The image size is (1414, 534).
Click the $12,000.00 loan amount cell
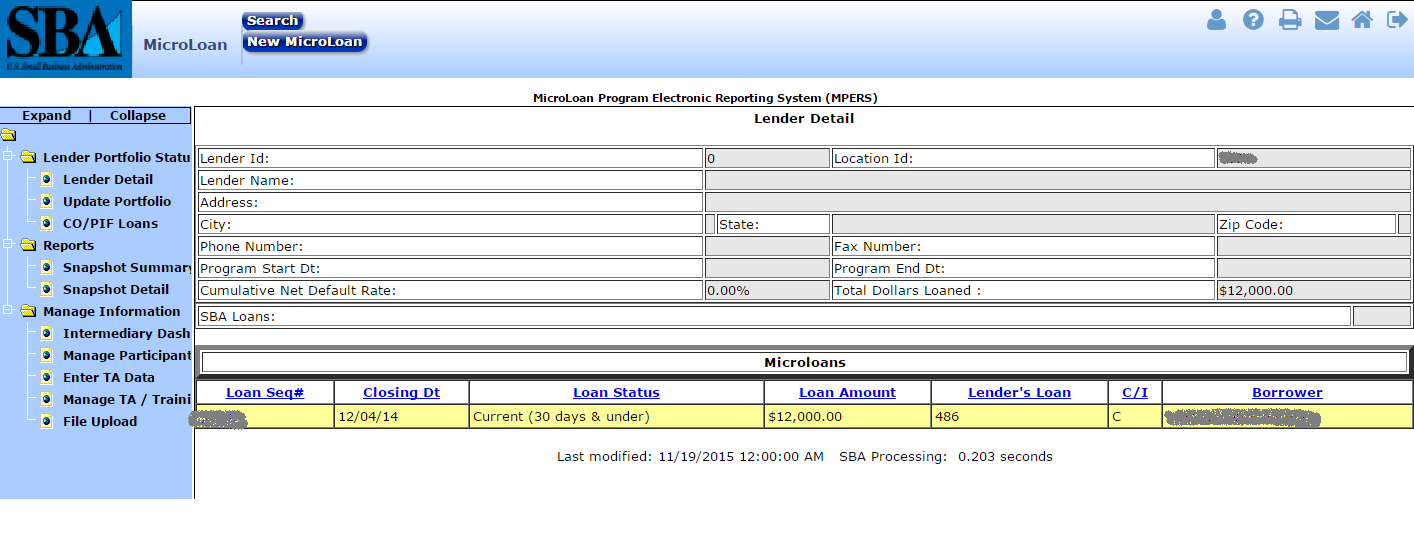click(847, 416)
